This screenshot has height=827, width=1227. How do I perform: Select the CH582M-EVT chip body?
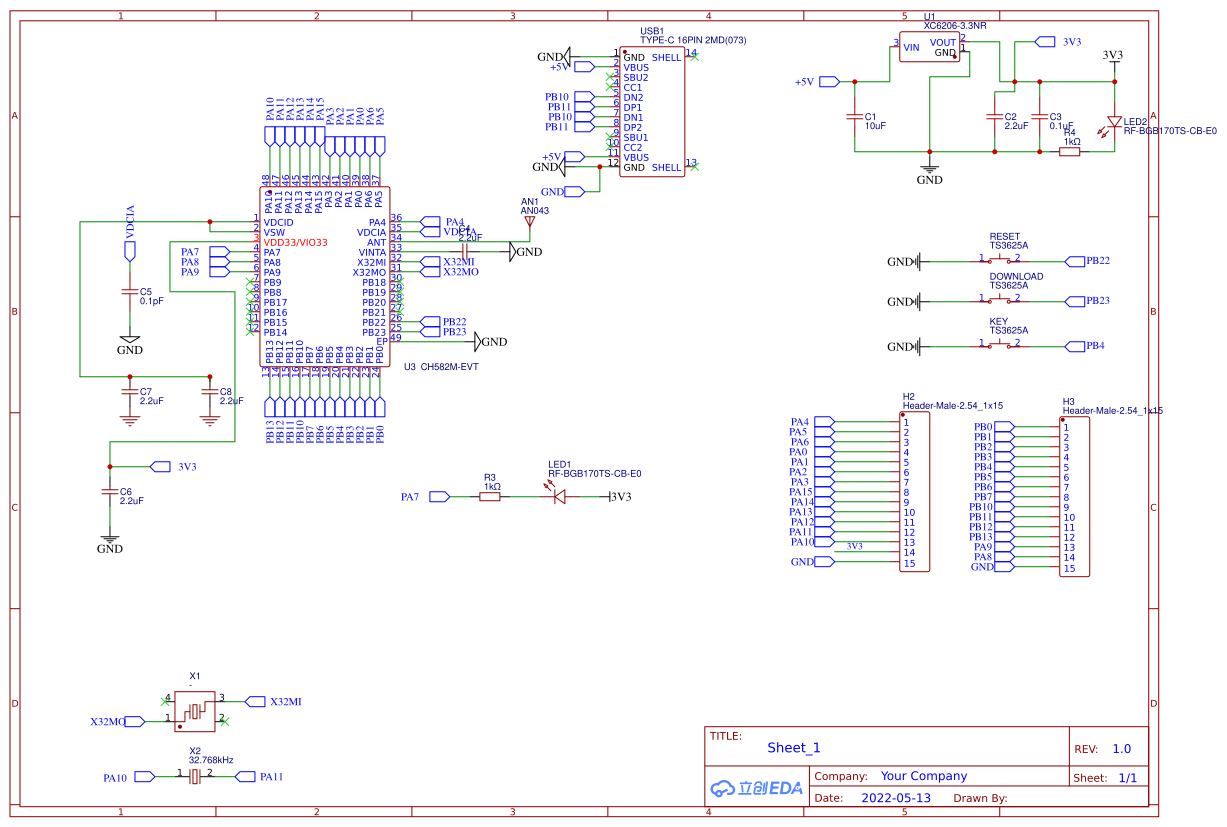[x=325, y=277]
